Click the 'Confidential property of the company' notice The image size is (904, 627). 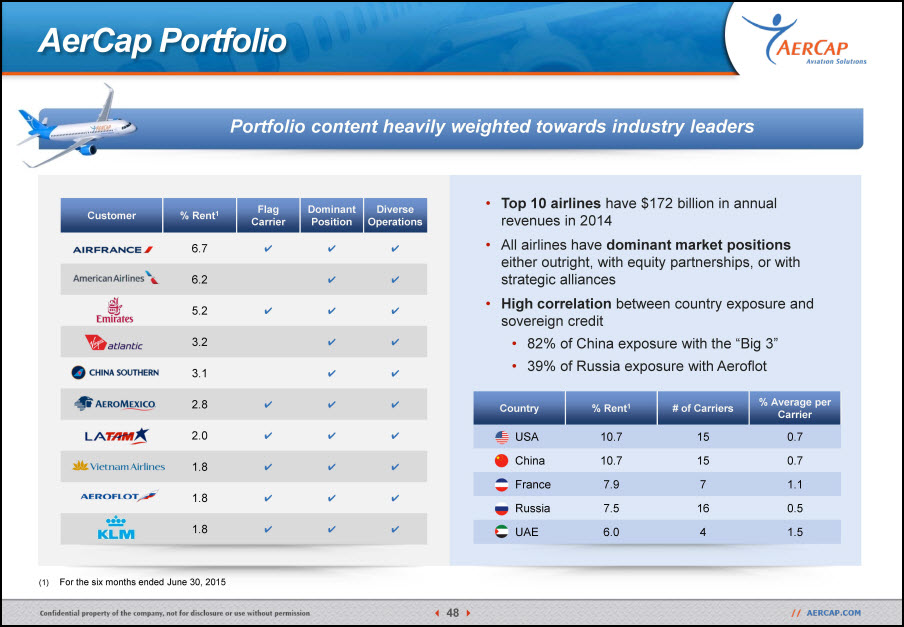click(x=175, y=613)
